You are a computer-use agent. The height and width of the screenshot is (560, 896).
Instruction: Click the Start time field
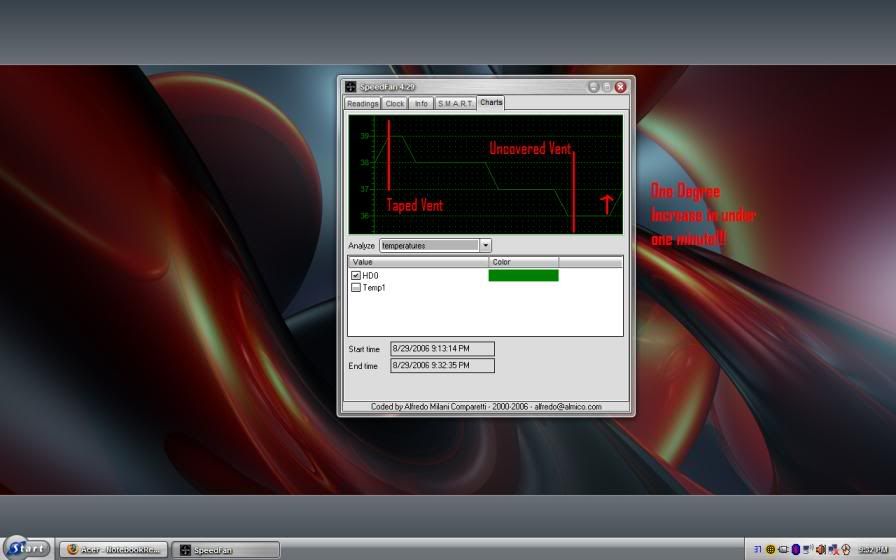click(442, 349)
